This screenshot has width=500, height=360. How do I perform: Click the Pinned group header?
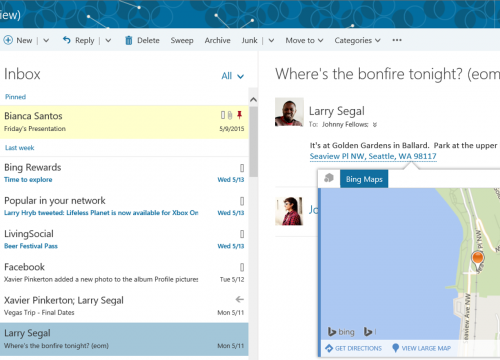15,97
